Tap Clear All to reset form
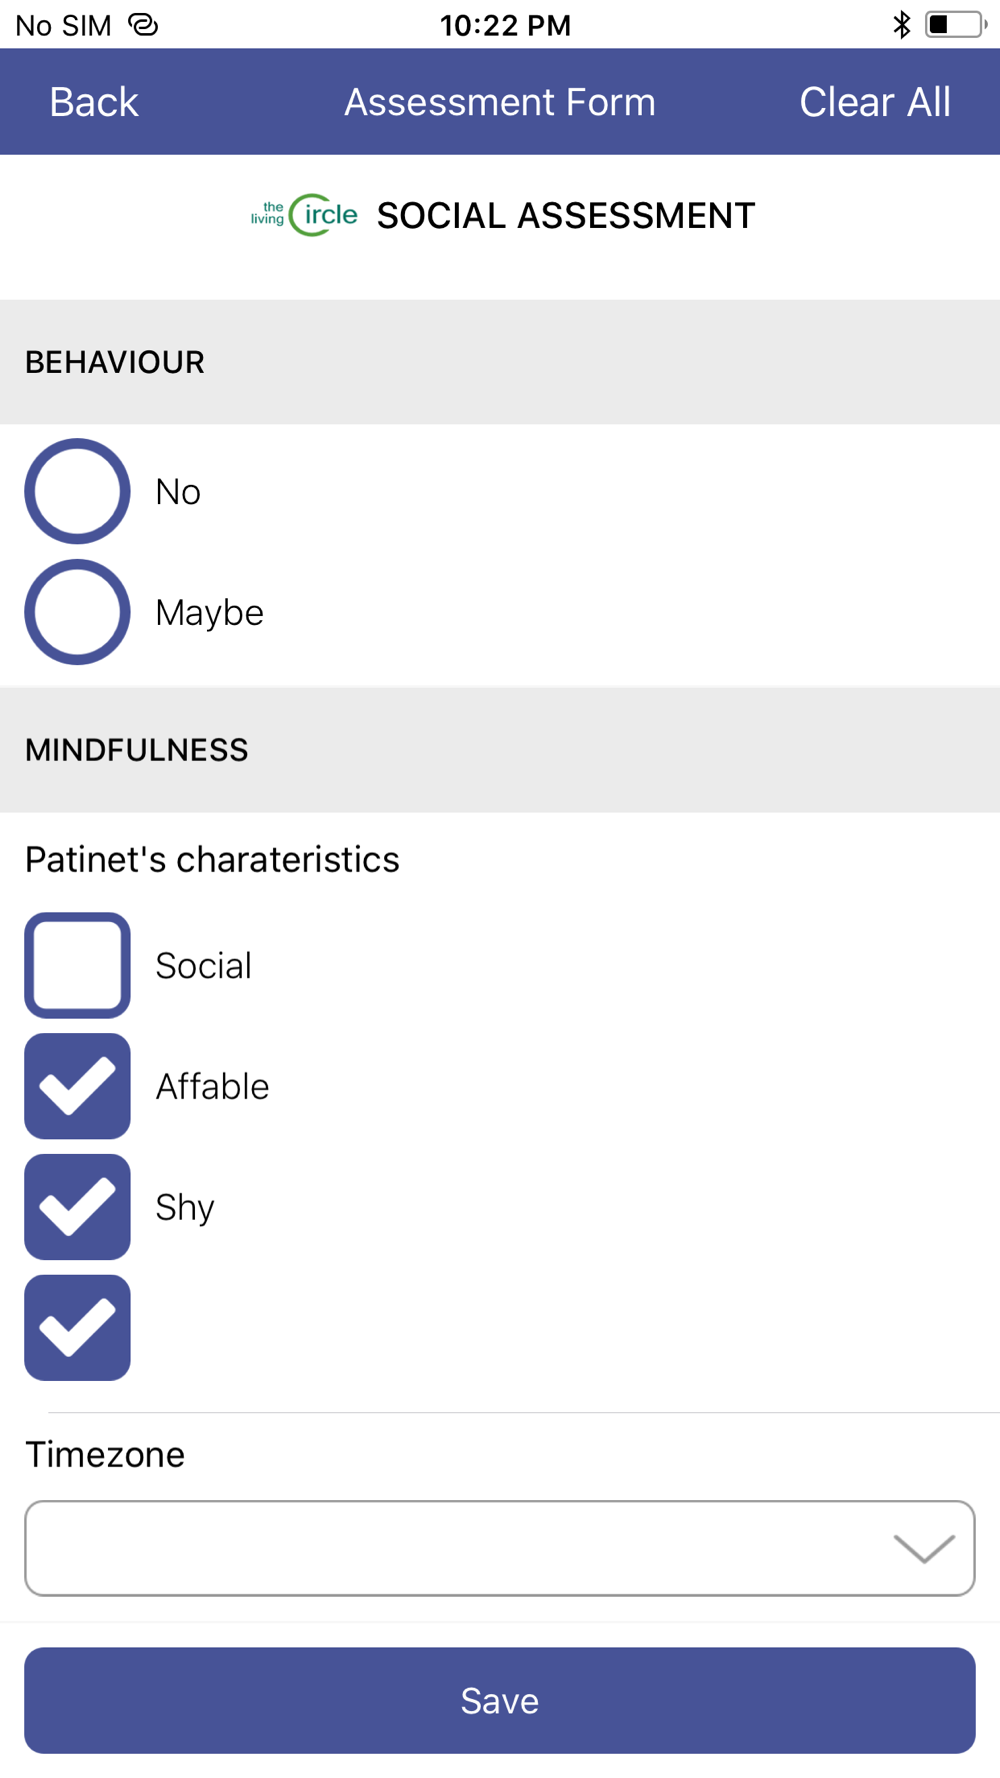 (875, 102)
